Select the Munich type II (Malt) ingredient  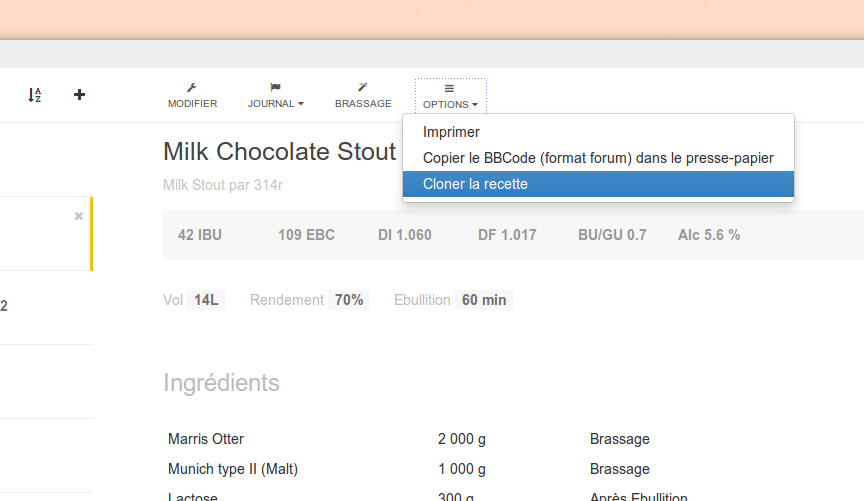233,469
